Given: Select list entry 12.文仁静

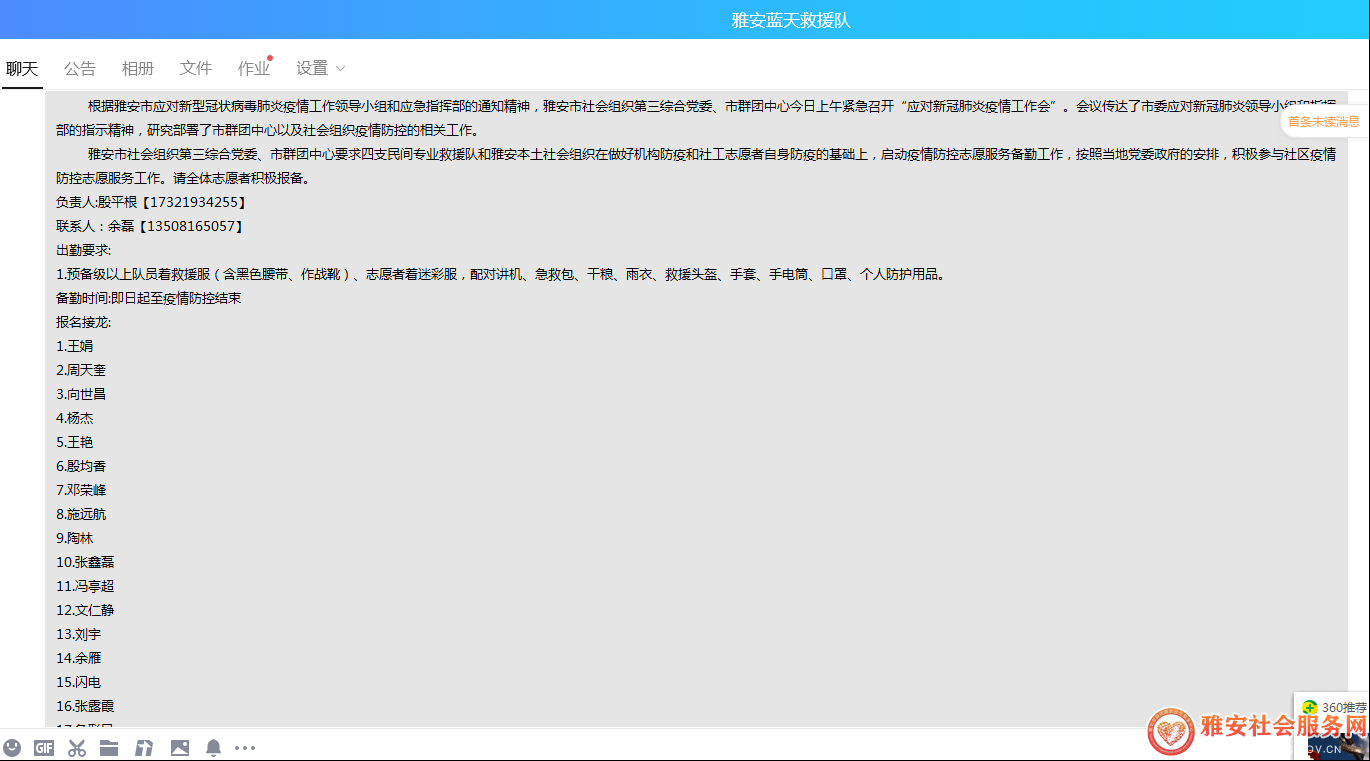Looking at the screenshot, I should [x=85, y=610].
